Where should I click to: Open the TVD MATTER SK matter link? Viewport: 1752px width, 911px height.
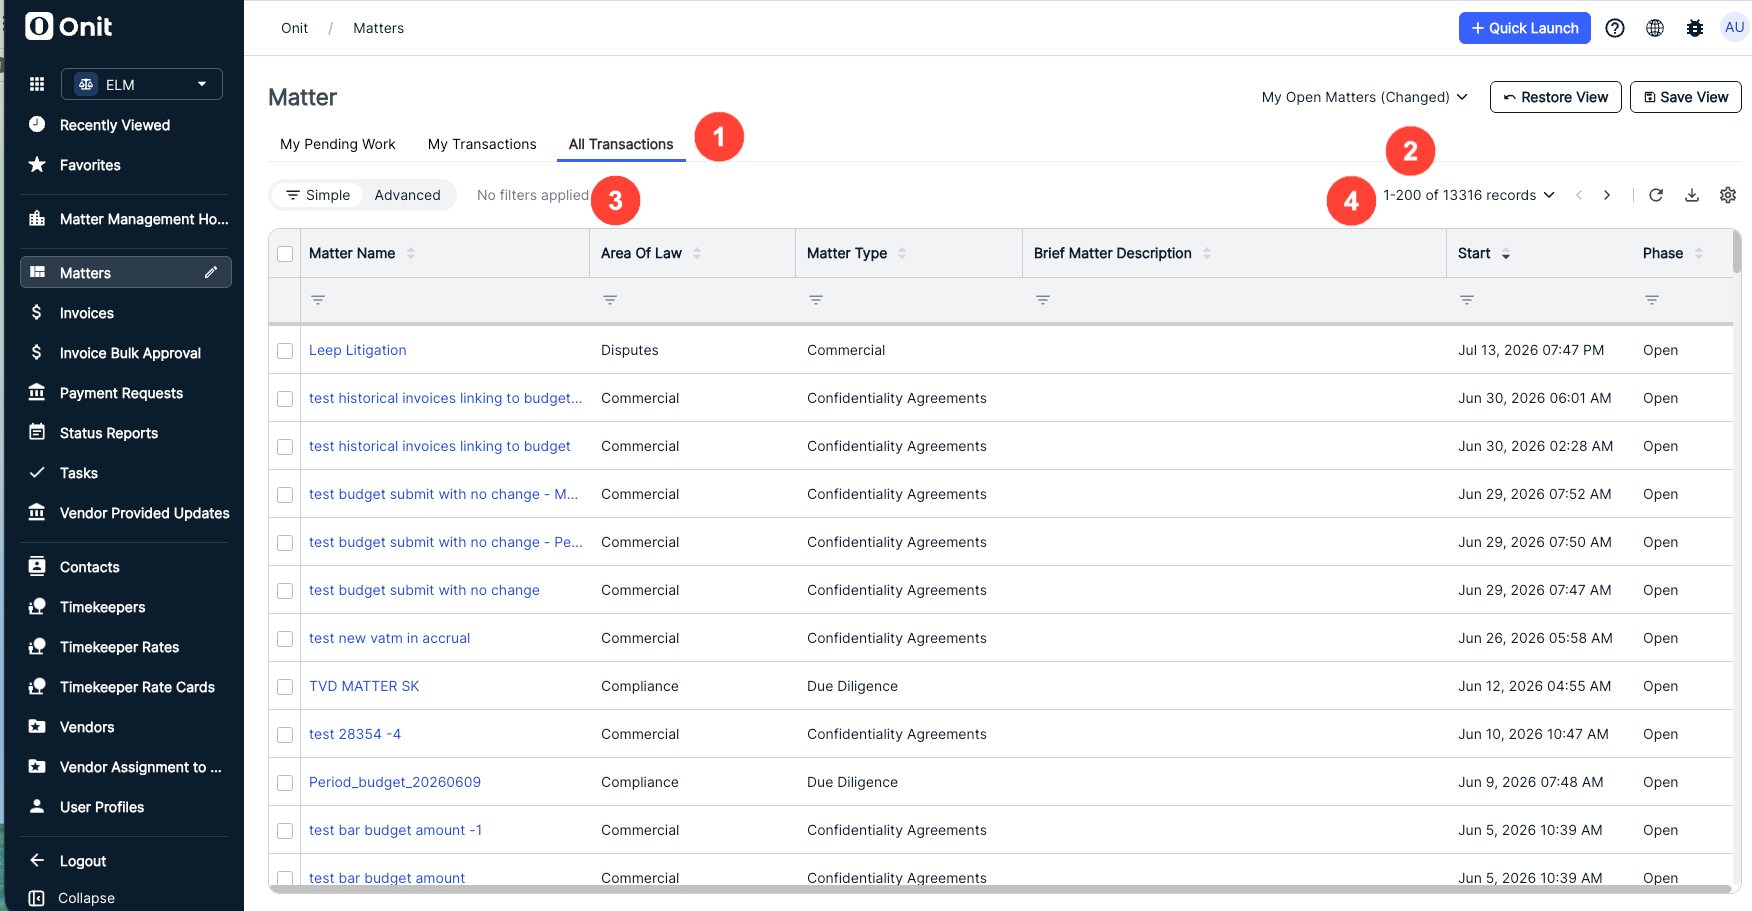pos(364,686)
